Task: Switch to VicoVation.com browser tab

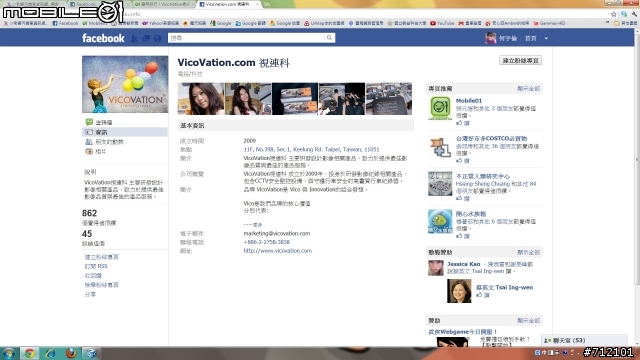Action: point(229,4)
